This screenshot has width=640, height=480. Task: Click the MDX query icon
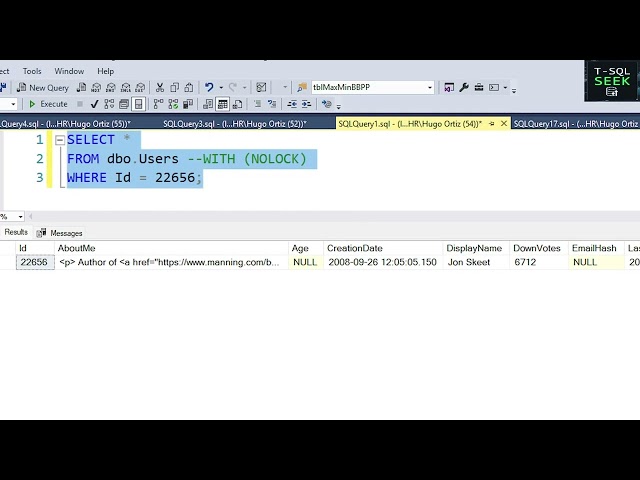tap(96, 87)
